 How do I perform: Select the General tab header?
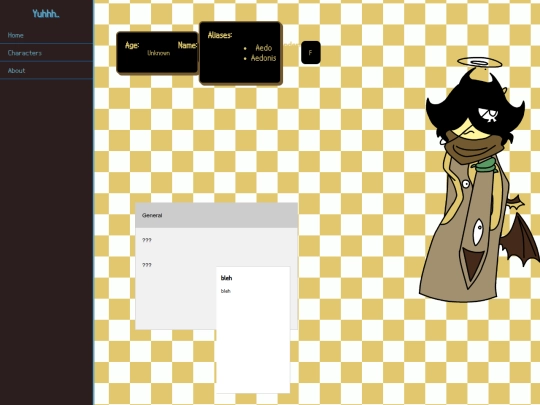click(216, 215)
